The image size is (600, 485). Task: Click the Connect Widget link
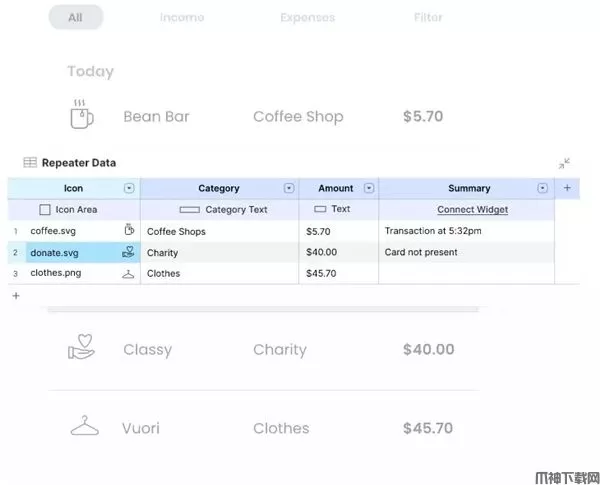[x=472, y=210]
